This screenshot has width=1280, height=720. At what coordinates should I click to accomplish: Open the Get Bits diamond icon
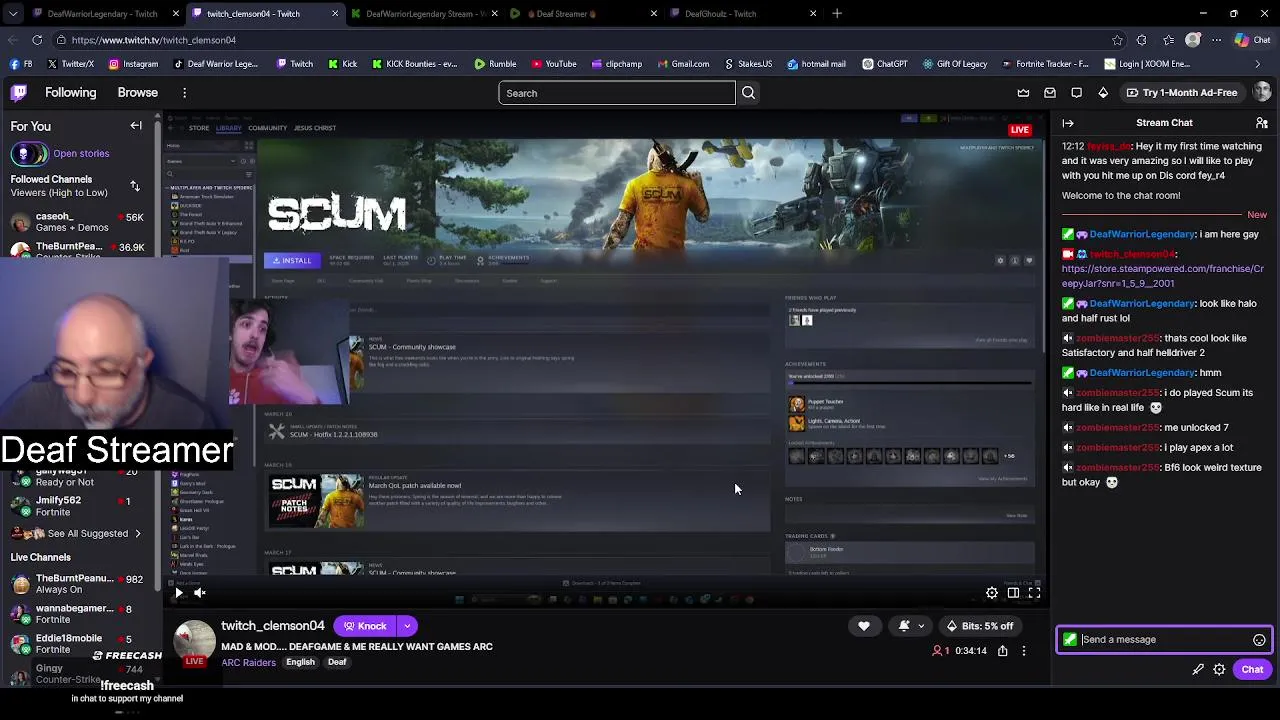1103,93
